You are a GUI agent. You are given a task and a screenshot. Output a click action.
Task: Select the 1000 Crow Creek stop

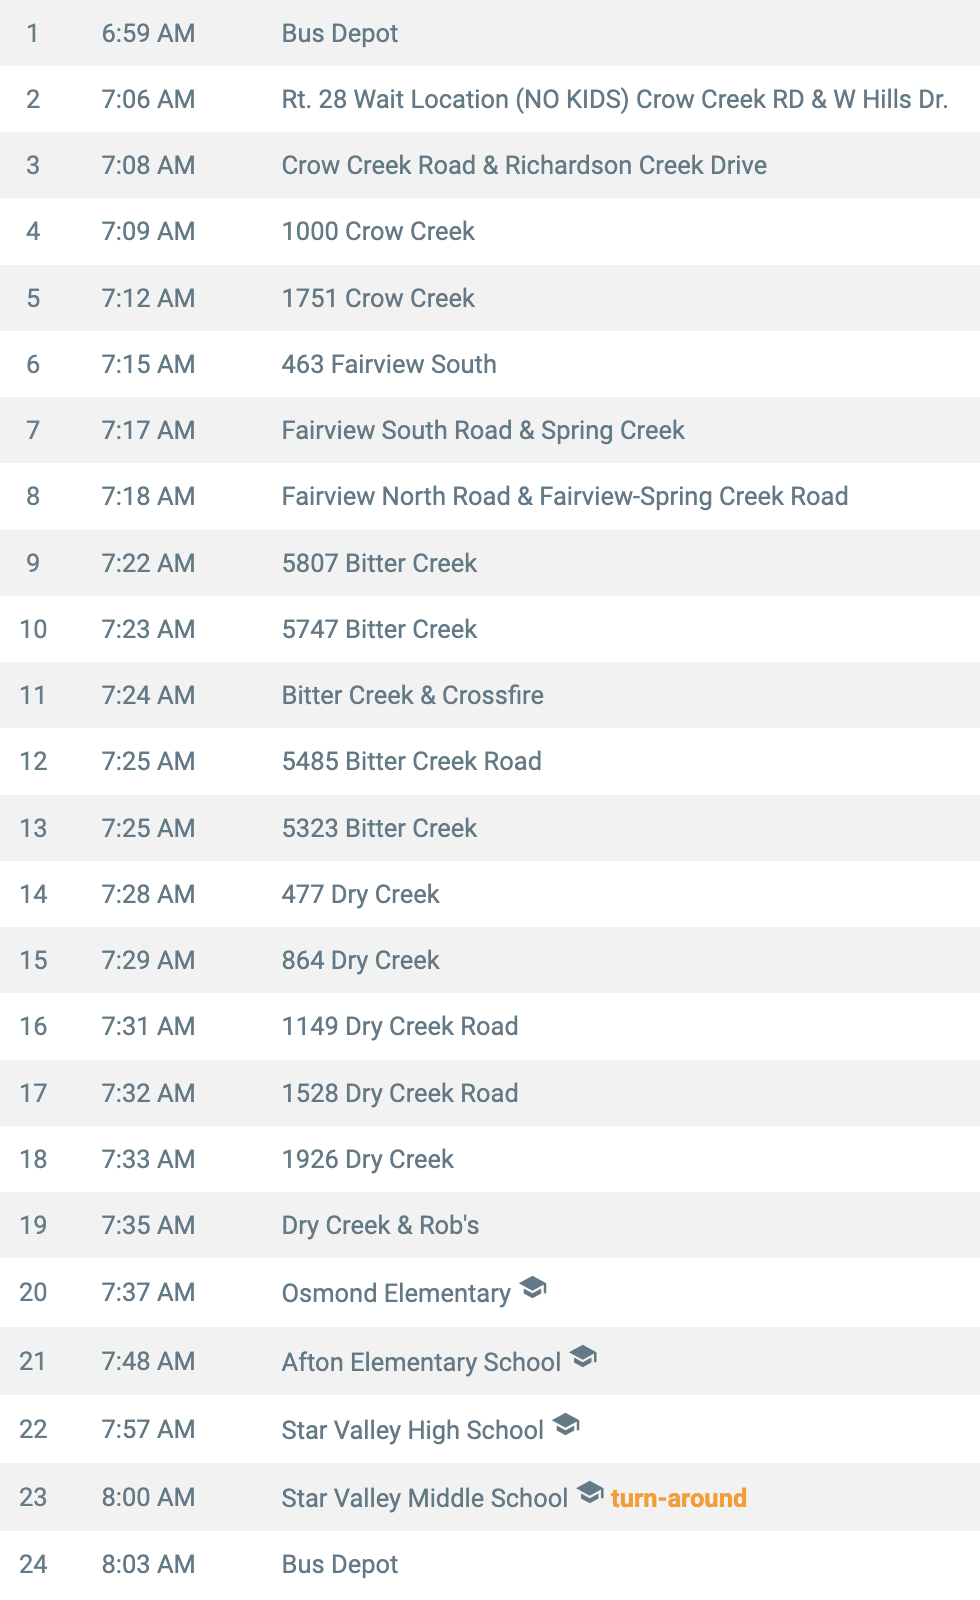click(490, 231)
